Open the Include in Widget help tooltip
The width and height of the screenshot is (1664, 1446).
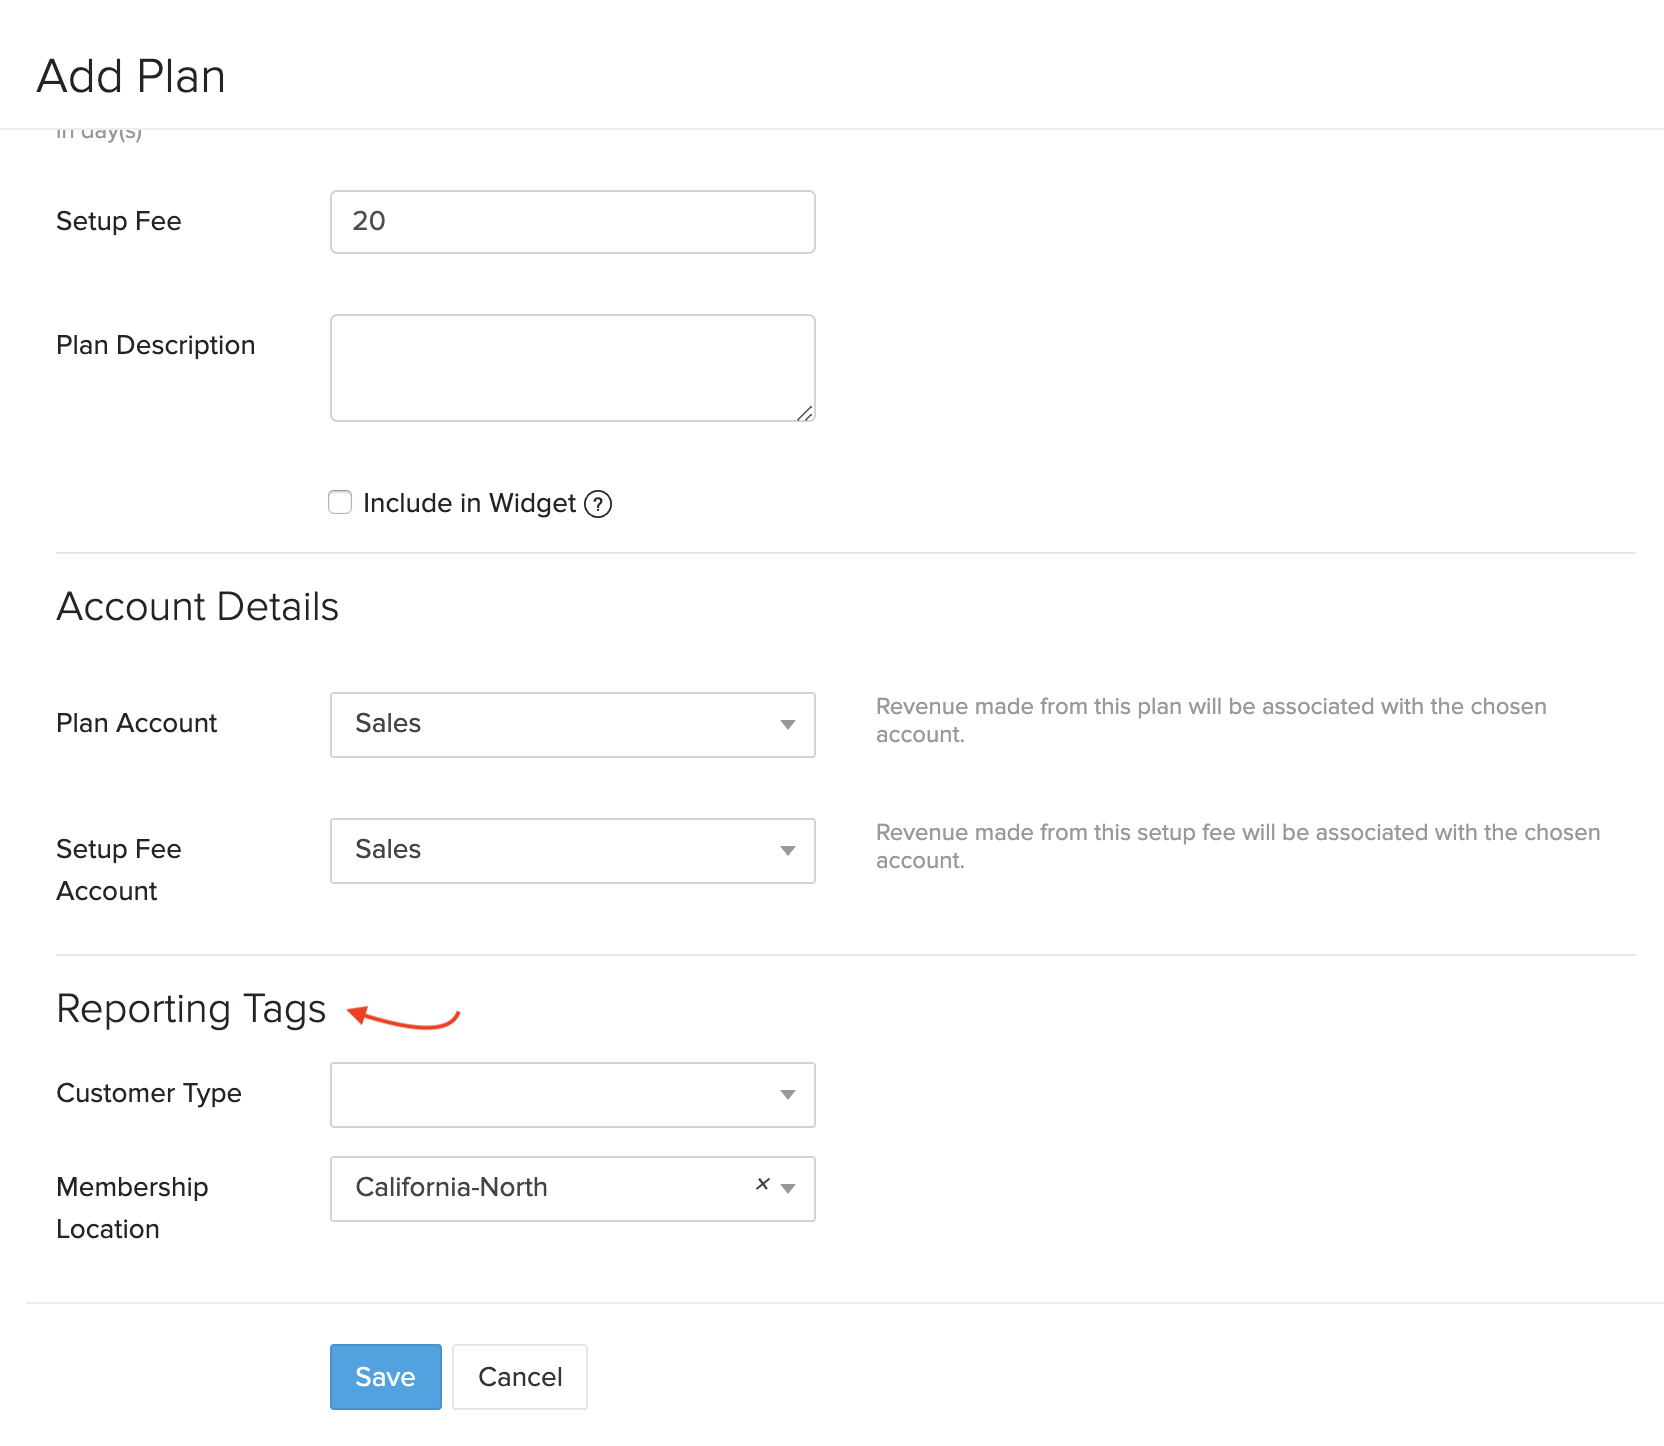click(598, 503)
